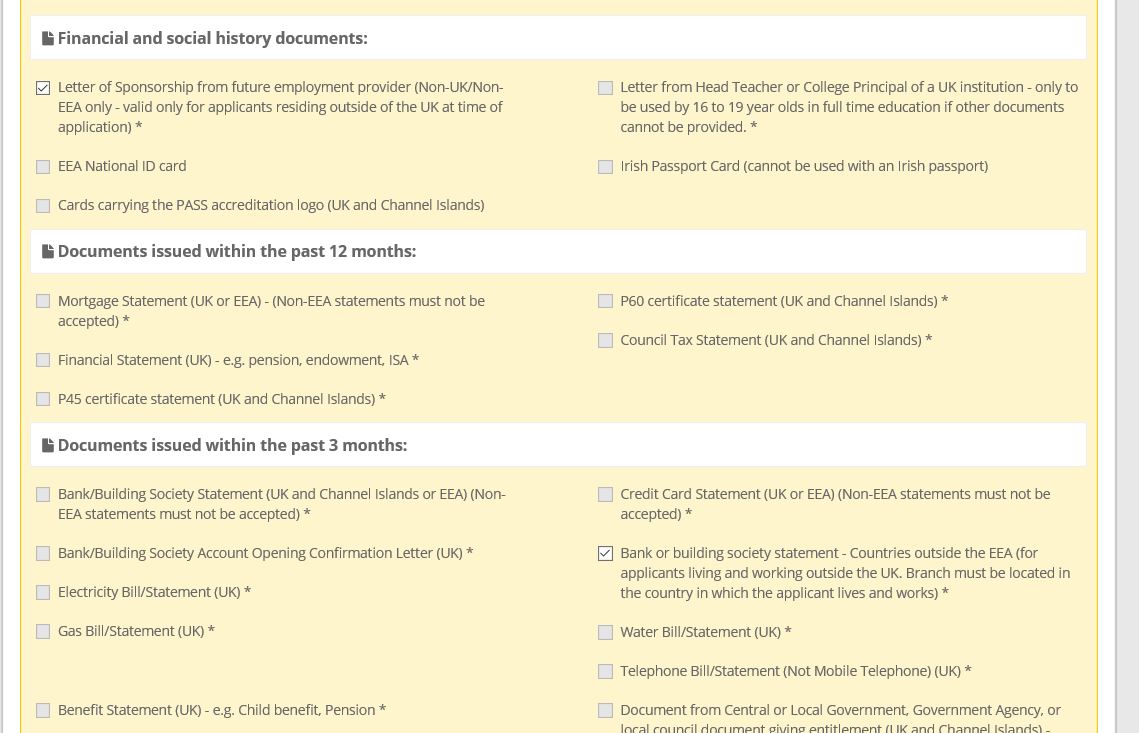Click the Financial and social history document icon

tap(47, 39)
